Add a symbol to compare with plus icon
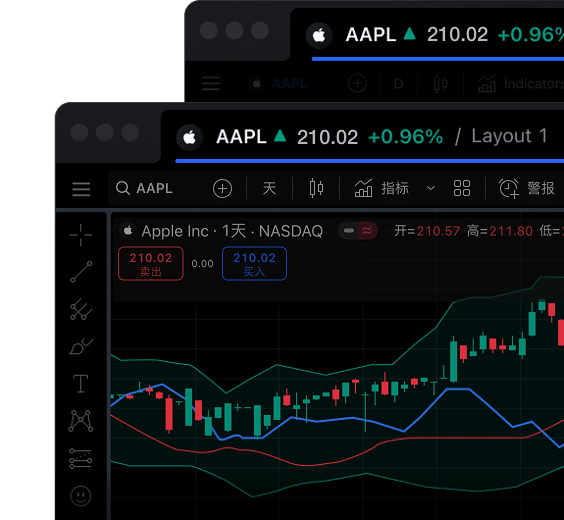The width and height of the screenshot is (564, 520). pyautogui.click(x=222, y=188)
